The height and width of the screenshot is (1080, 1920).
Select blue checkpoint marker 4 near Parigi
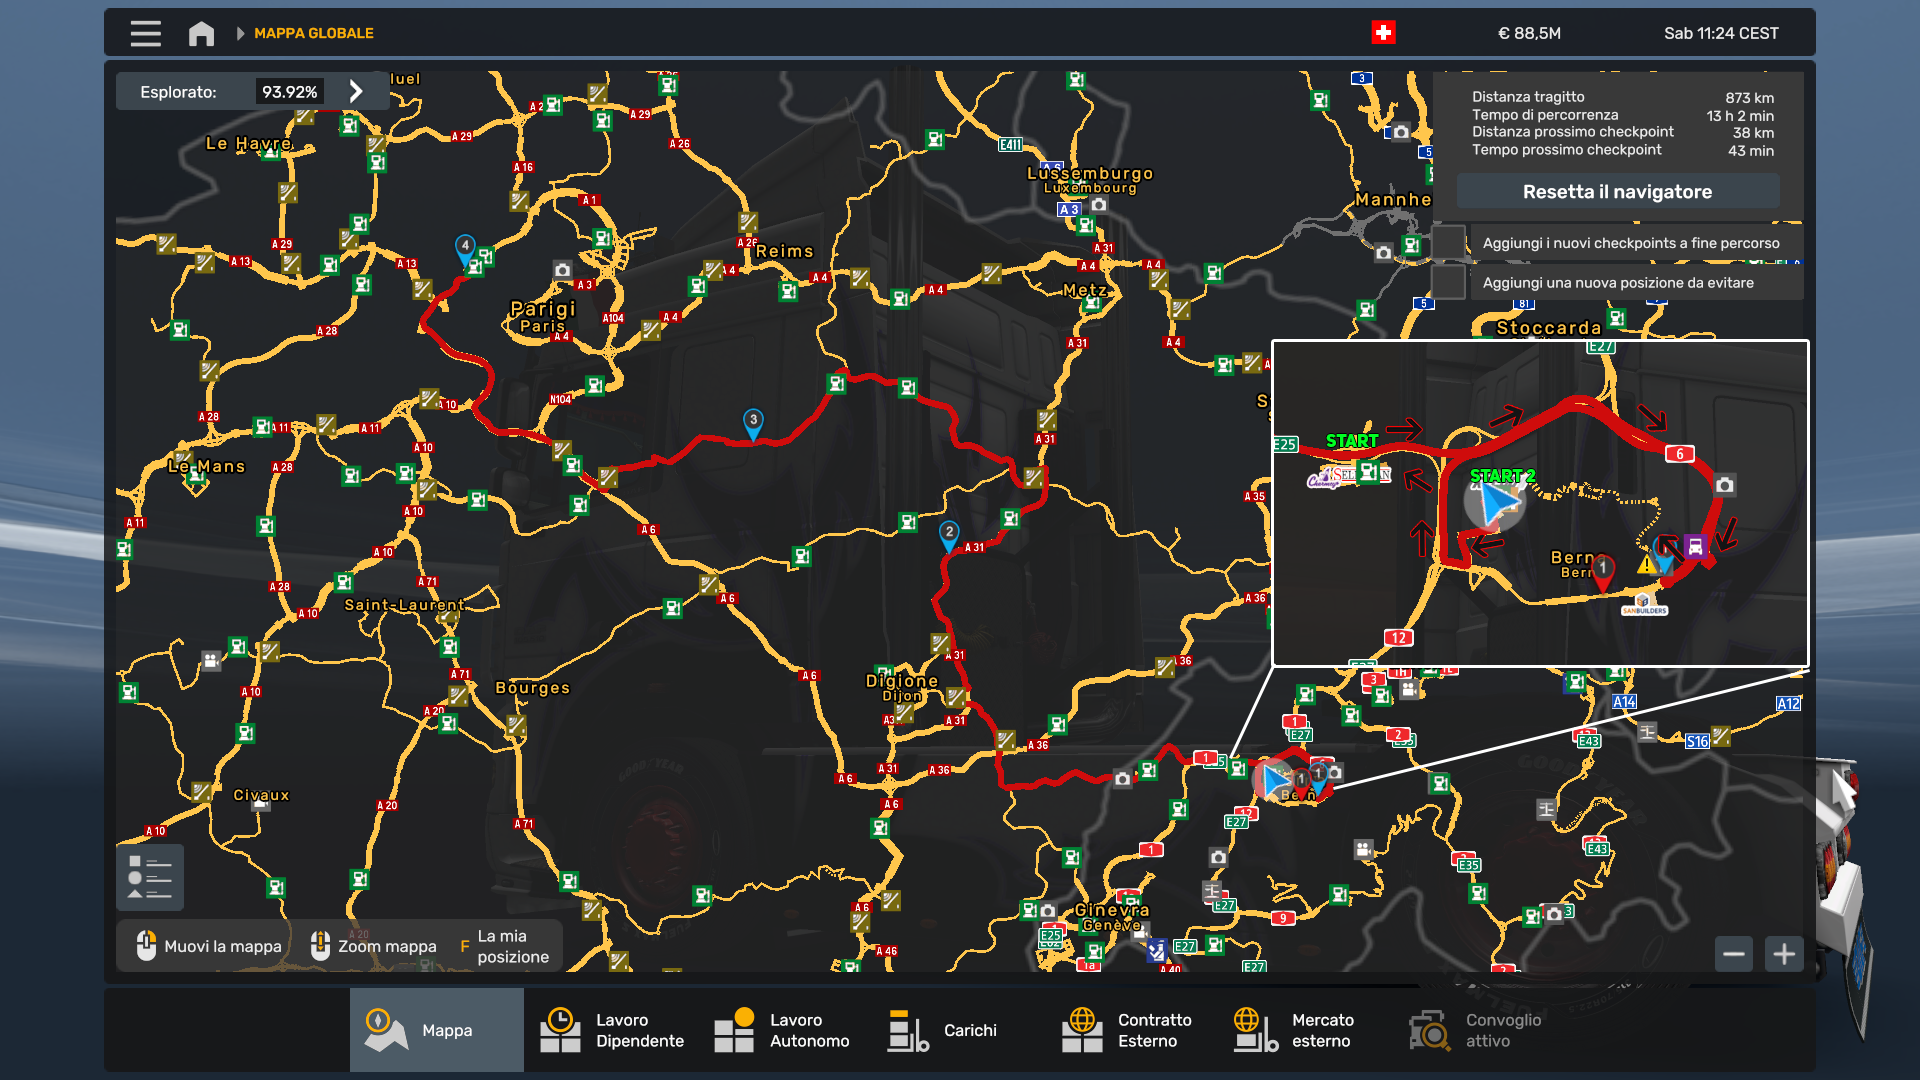point(465,247)
